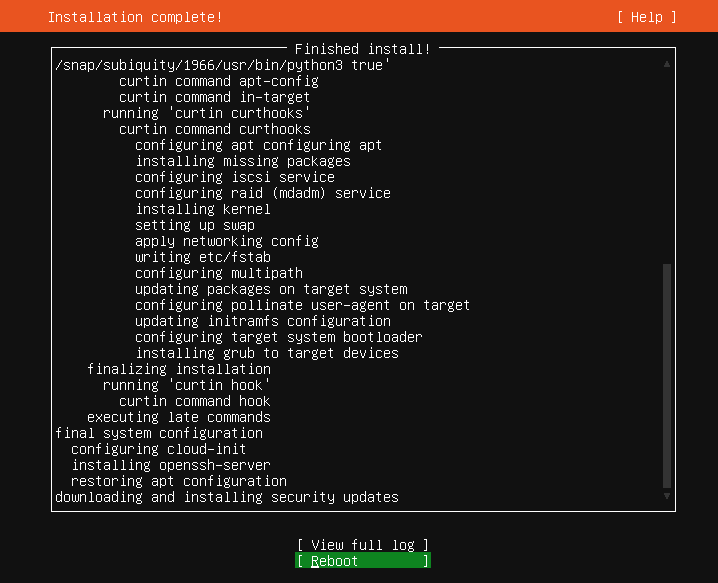718x583 pixels.
Task: Click the 'apply networking config' line
Action: point(227,241)
